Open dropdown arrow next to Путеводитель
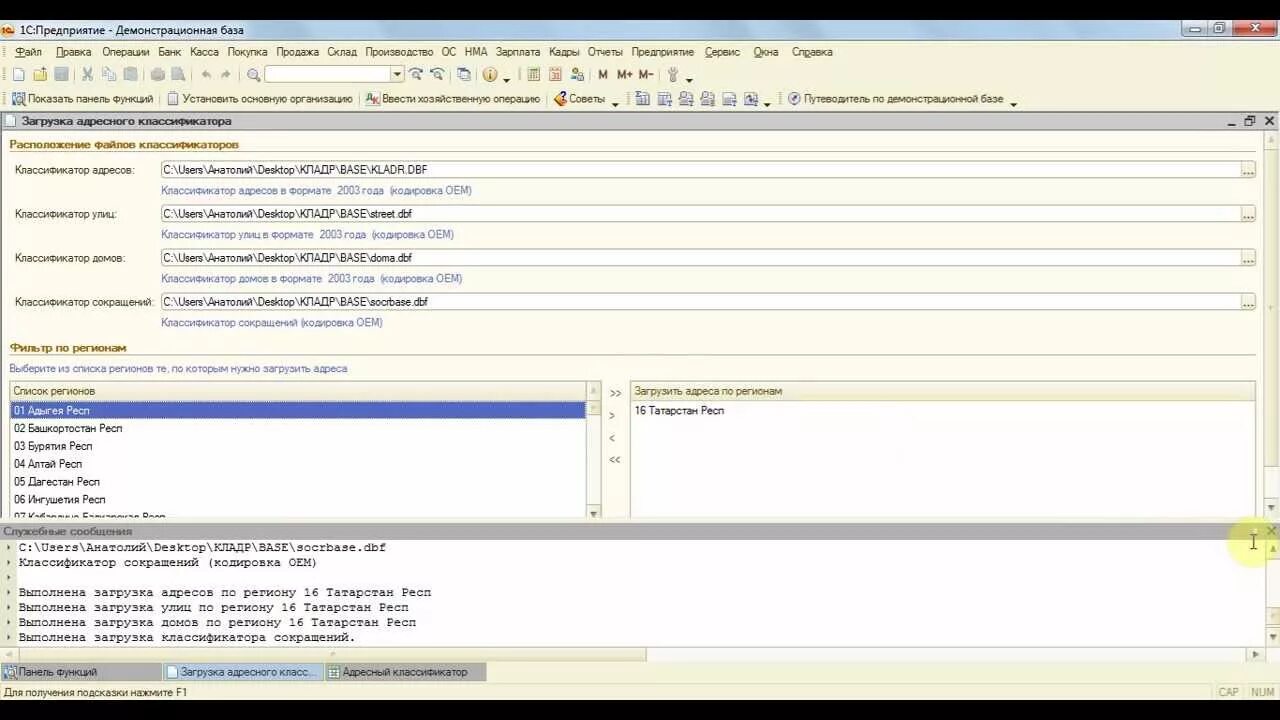This screenshot has width=1280, height=720. click(x=1013, y=102)
